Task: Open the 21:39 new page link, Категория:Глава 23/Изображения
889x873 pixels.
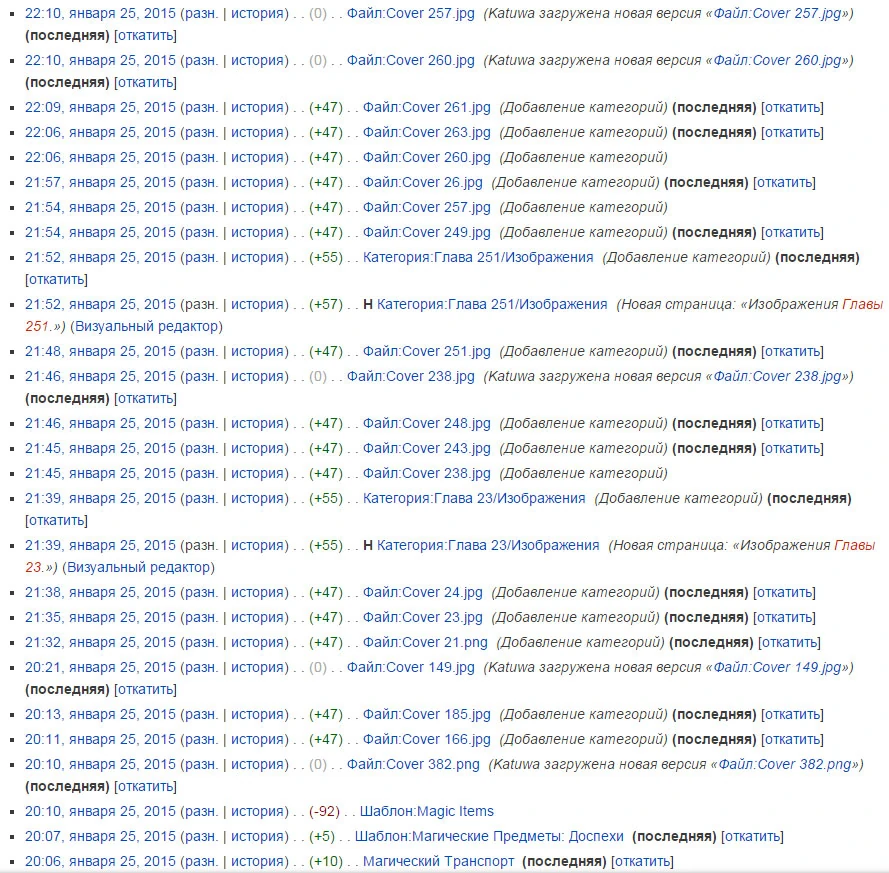Action: coord(488,545)
